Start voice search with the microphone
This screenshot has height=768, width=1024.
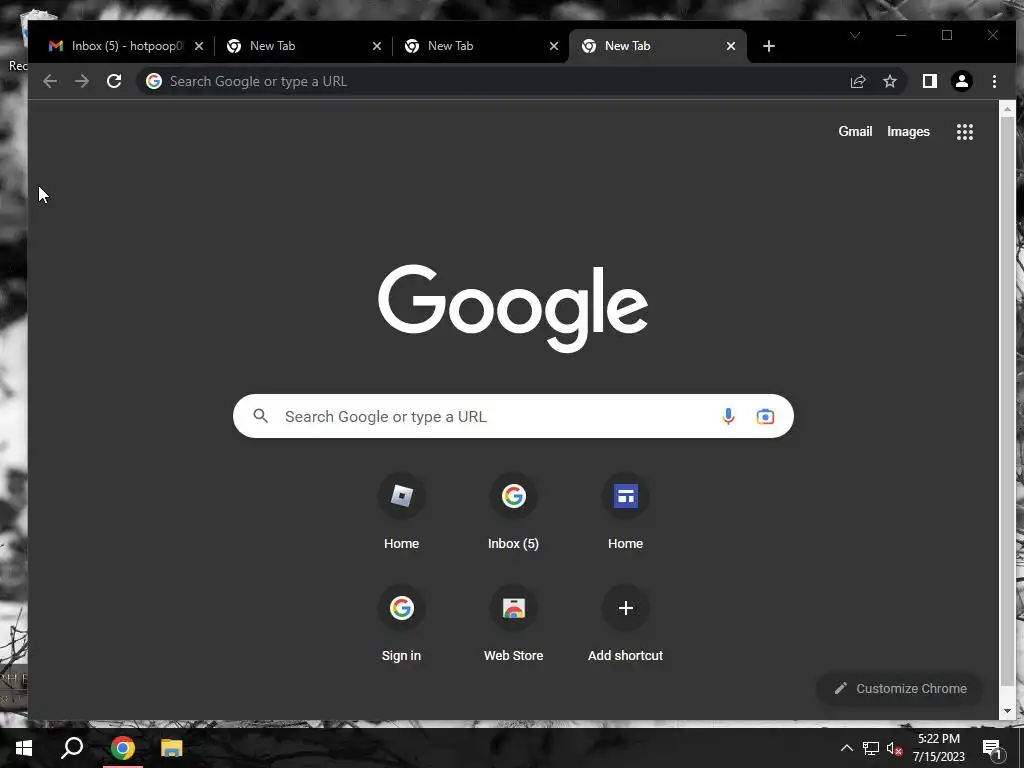tap(728, 416)
